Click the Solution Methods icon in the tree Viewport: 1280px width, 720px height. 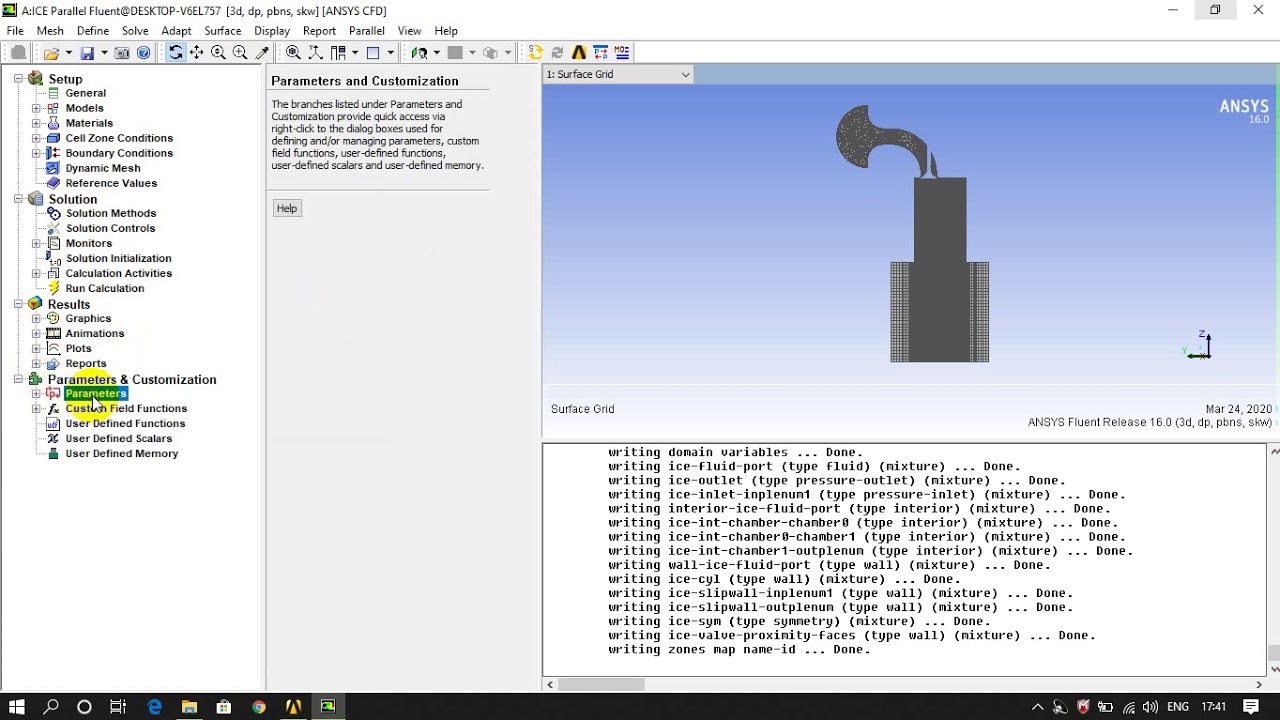pos(53,213)
